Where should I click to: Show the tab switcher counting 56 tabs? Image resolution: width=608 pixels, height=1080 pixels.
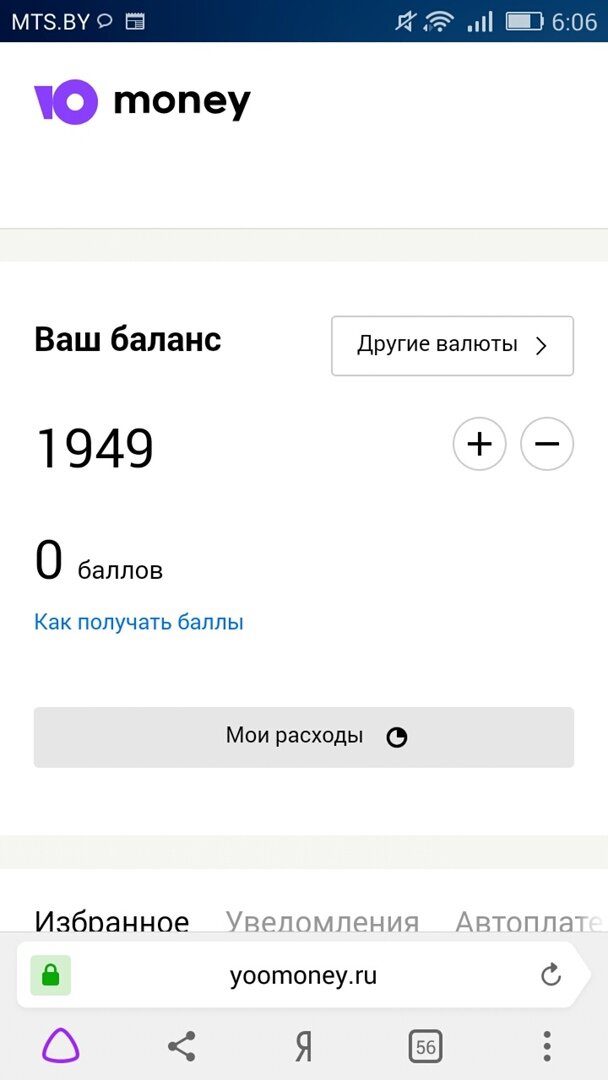click(x=425, y=1046)
